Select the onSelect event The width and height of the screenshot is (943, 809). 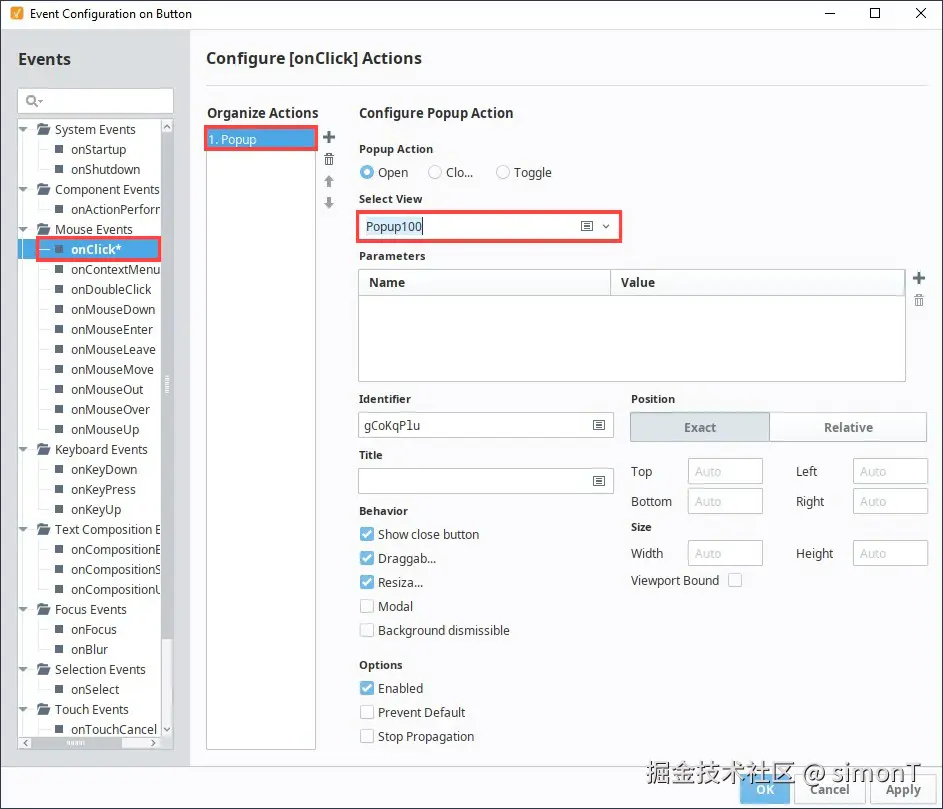(95, 689)
